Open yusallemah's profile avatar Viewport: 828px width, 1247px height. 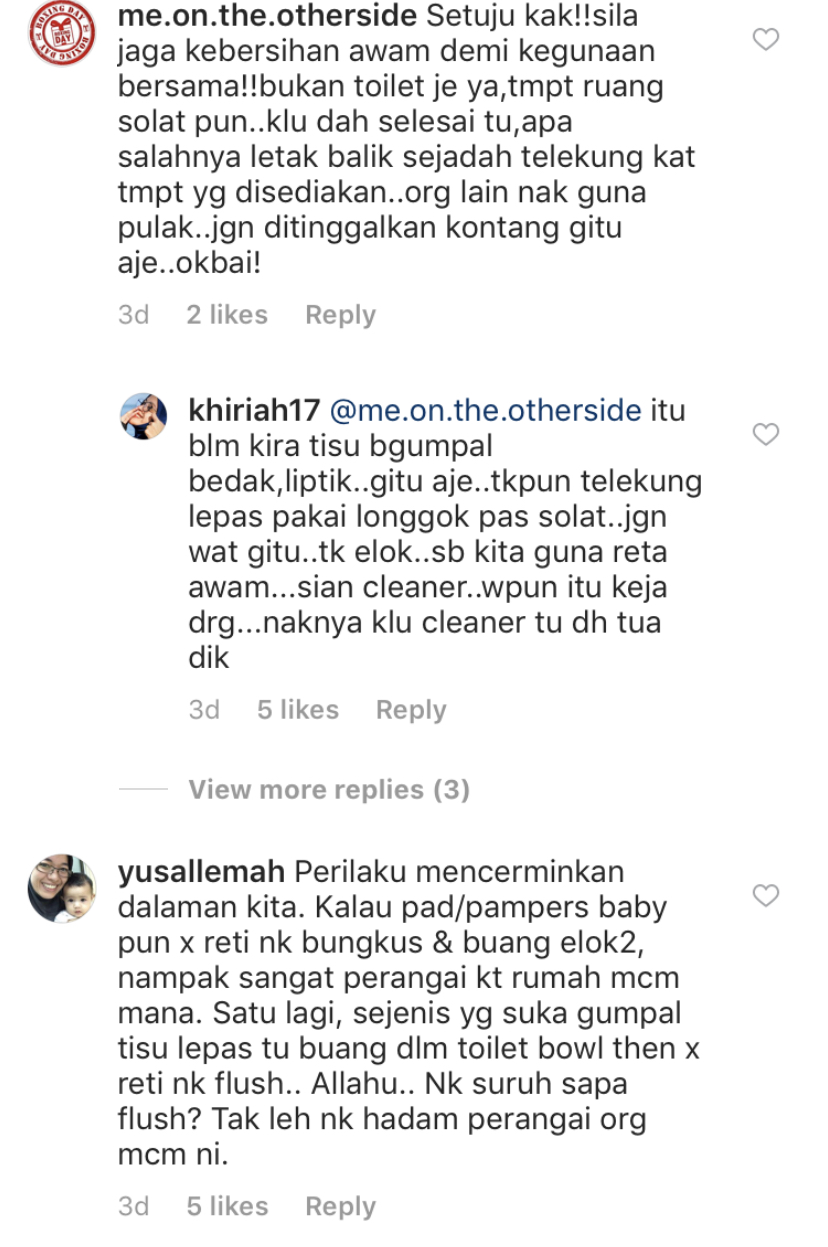(x=61, y=889)
